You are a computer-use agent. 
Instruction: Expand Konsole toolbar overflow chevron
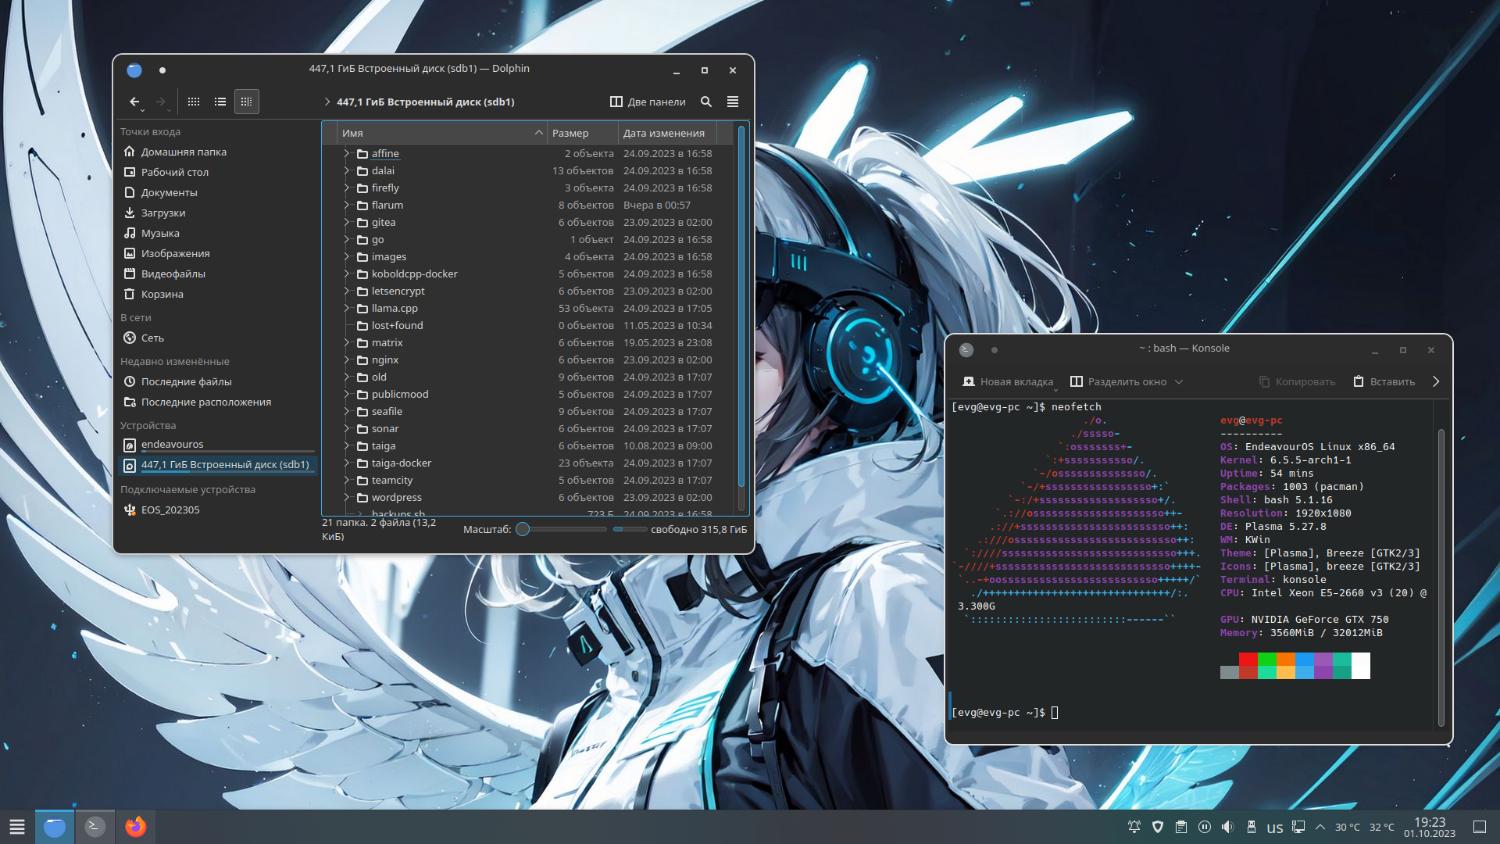point(1436,382)
